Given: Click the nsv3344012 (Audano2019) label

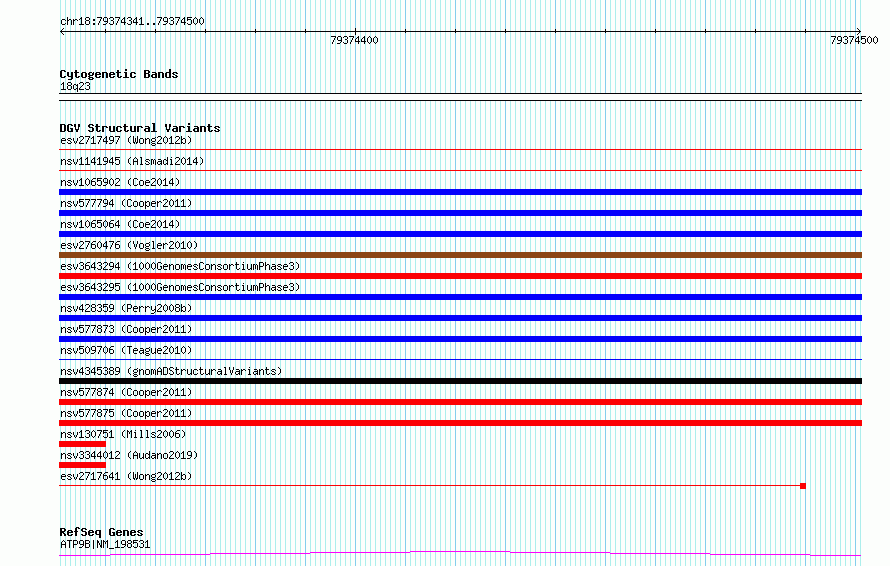Looking at the screenshot, I should click(x=129, y=455).
